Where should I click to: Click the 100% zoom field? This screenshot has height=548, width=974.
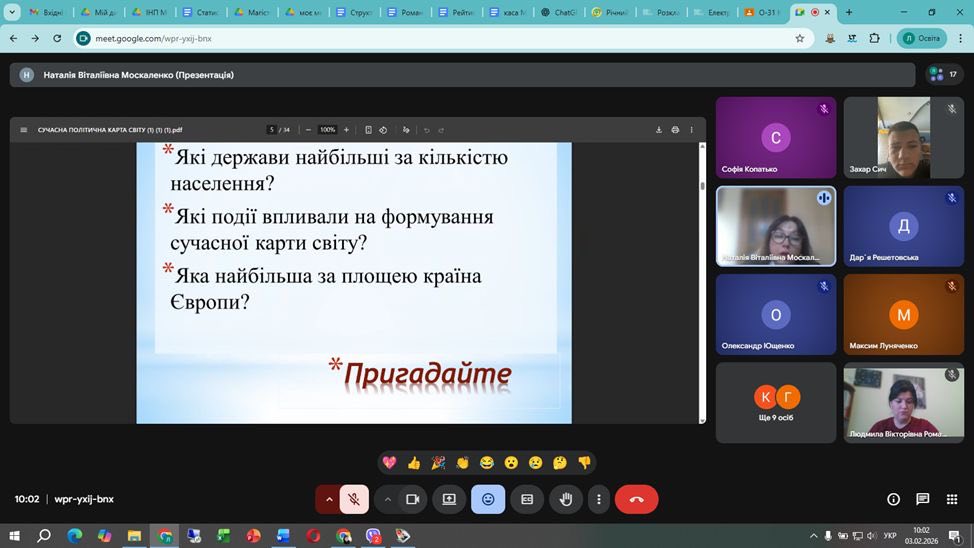click(327, 130)
